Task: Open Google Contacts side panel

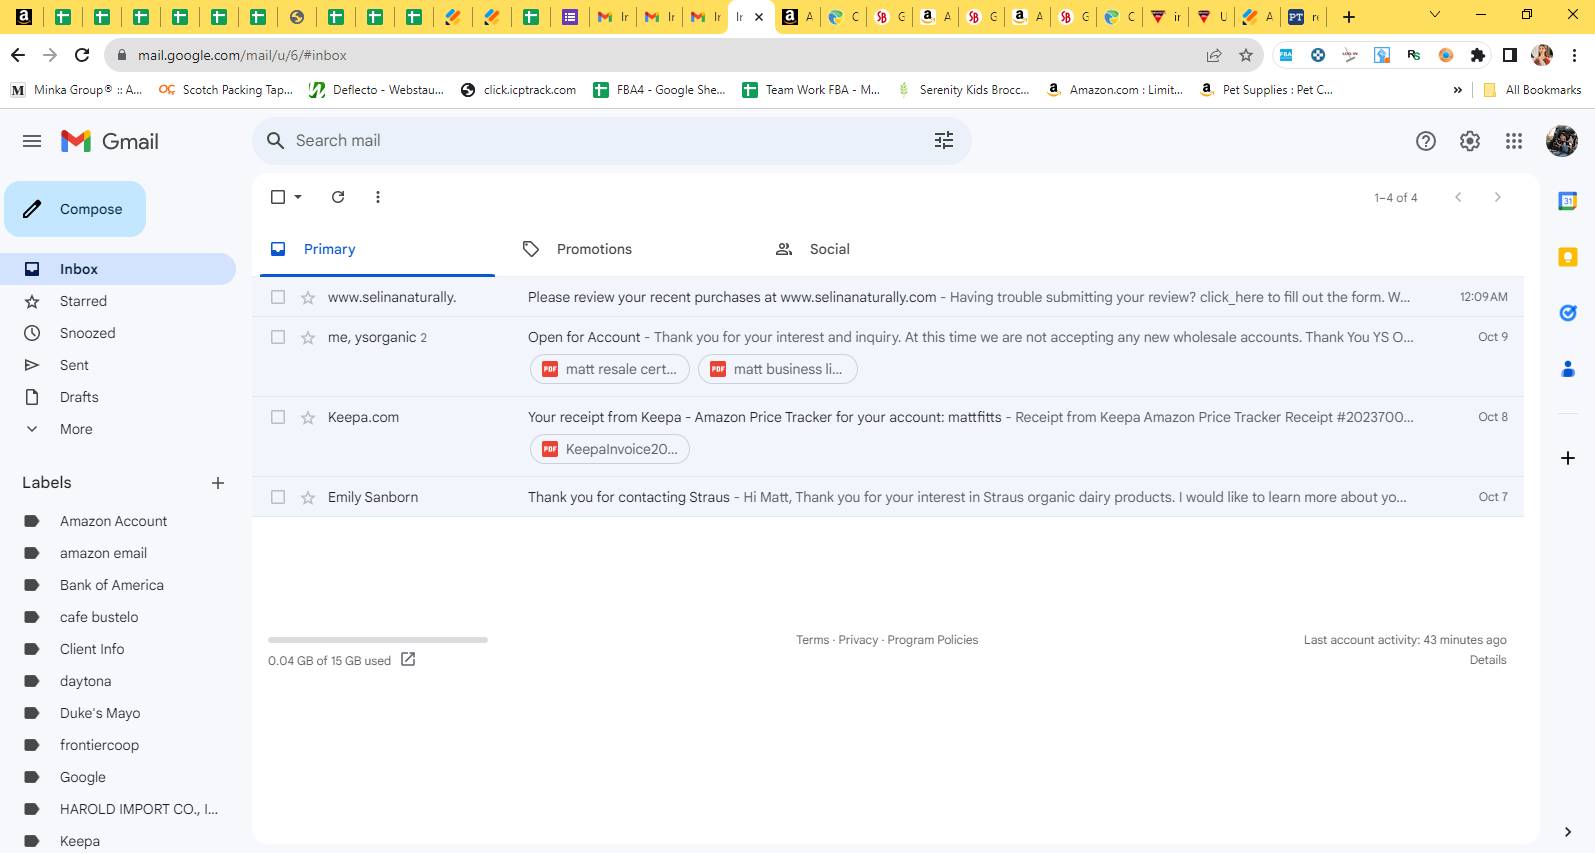Action: point(1568,369)
